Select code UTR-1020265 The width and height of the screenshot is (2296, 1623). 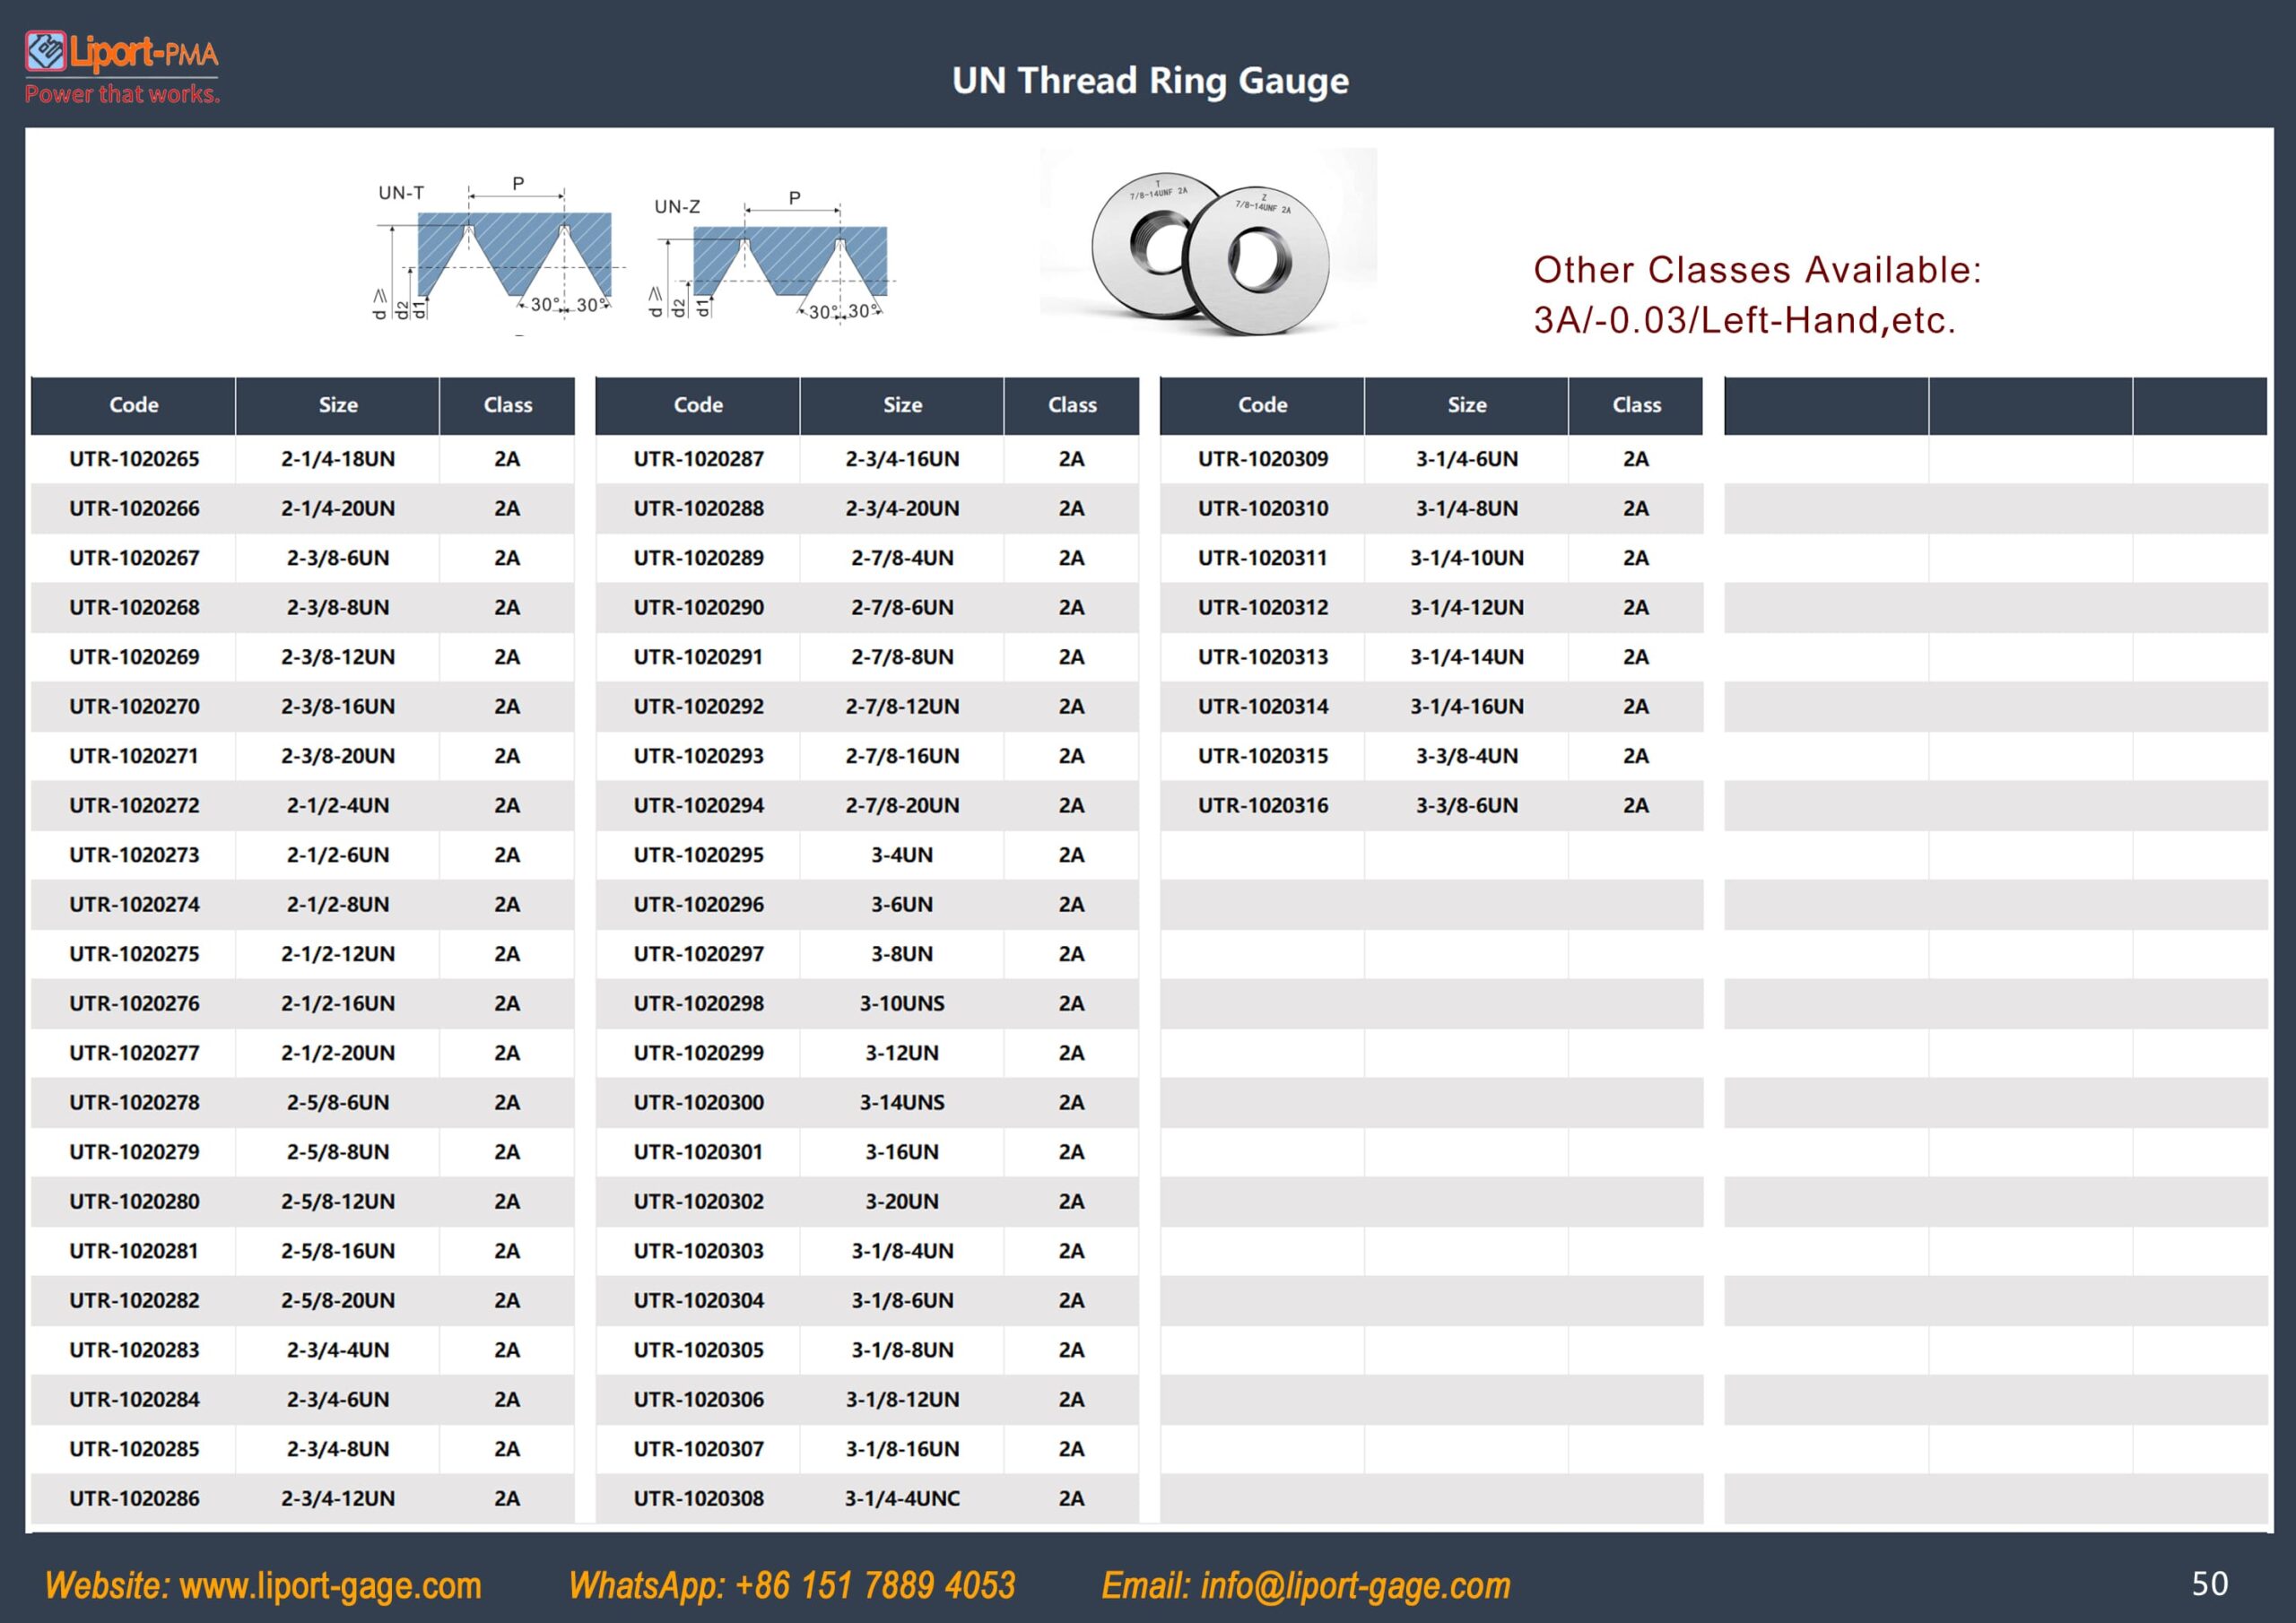pyautogui.click(x=134, y=459)
